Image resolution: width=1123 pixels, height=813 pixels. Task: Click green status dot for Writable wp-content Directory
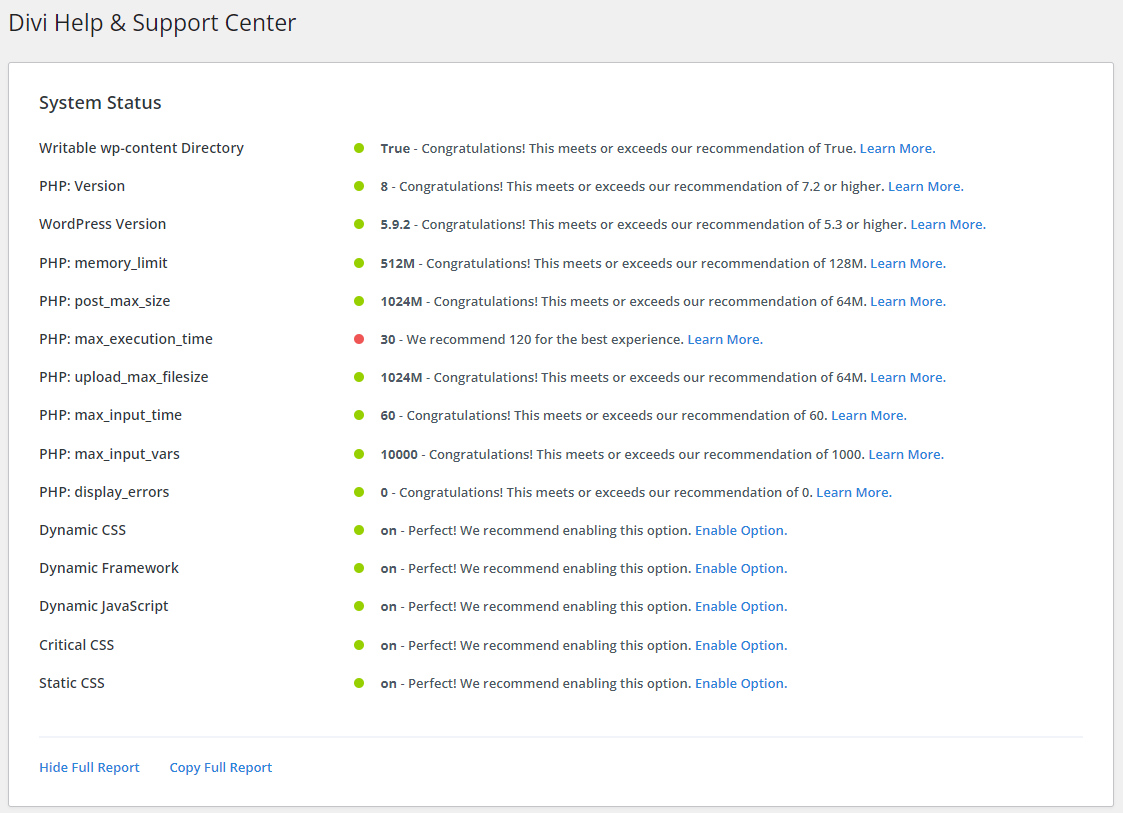click(x=359, y=148)
